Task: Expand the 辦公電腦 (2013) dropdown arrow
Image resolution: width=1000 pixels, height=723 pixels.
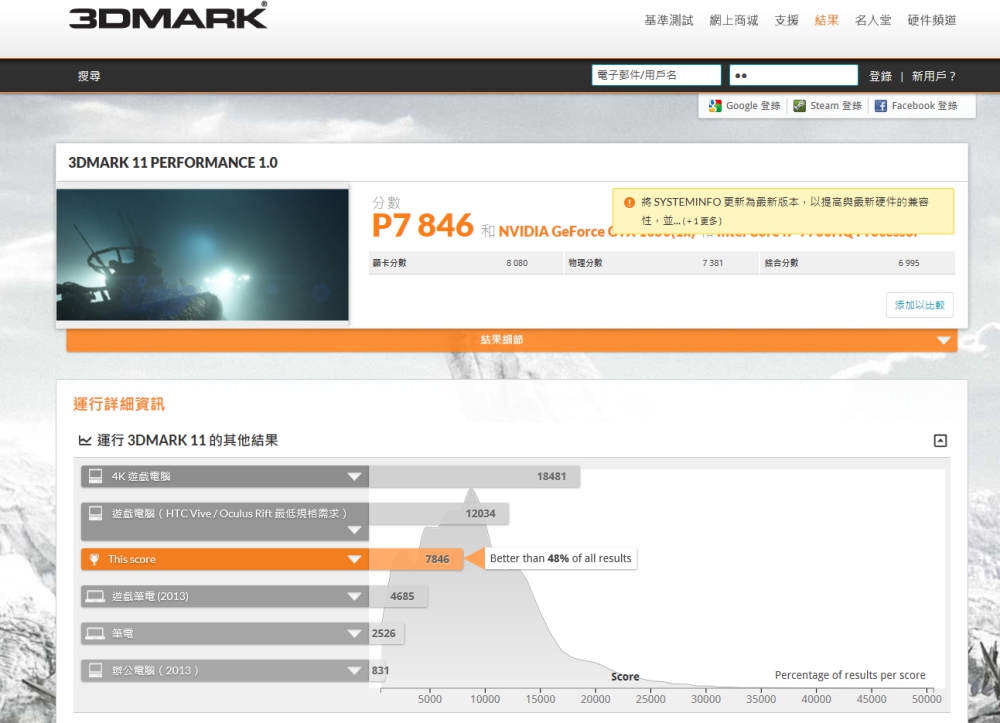Action: pos(355,670)
